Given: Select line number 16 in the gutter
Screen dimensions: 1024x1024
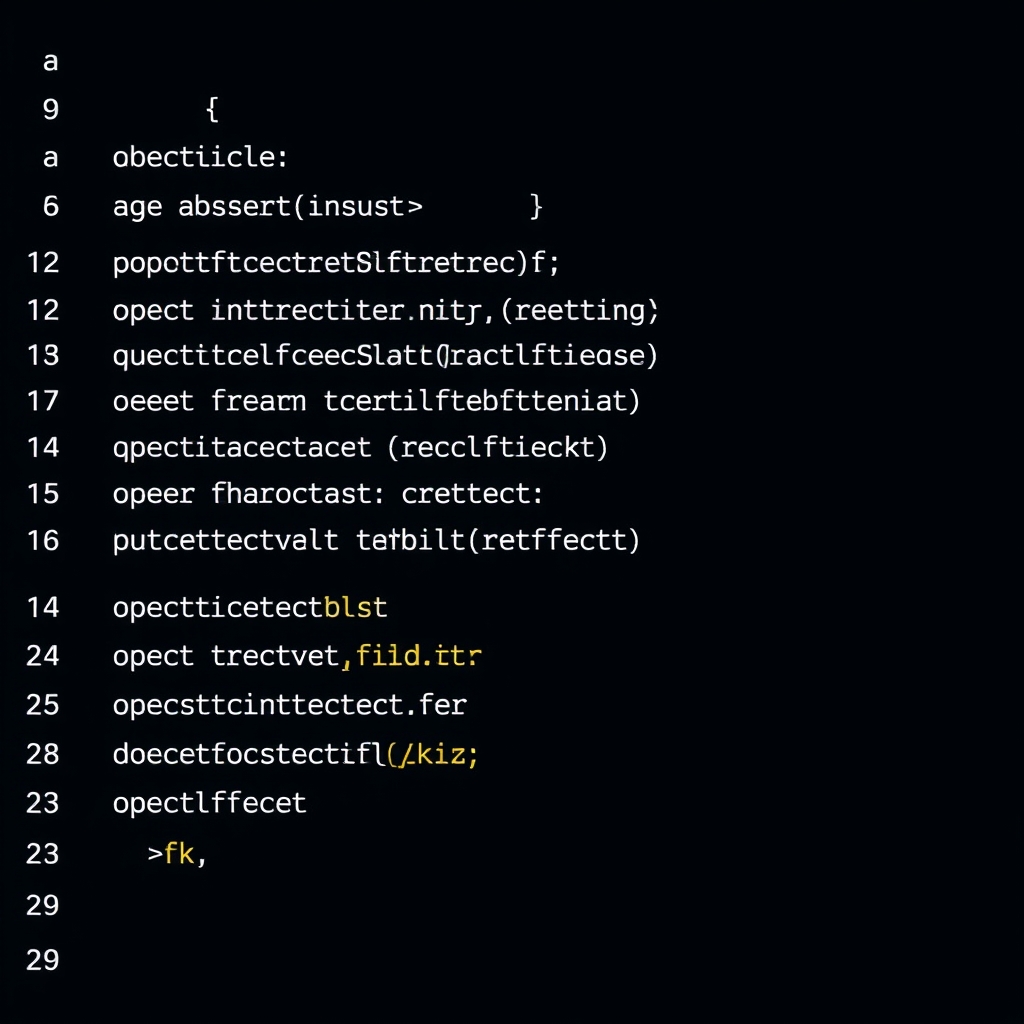Looking at the screenshot, I should [x=43, y=541].
